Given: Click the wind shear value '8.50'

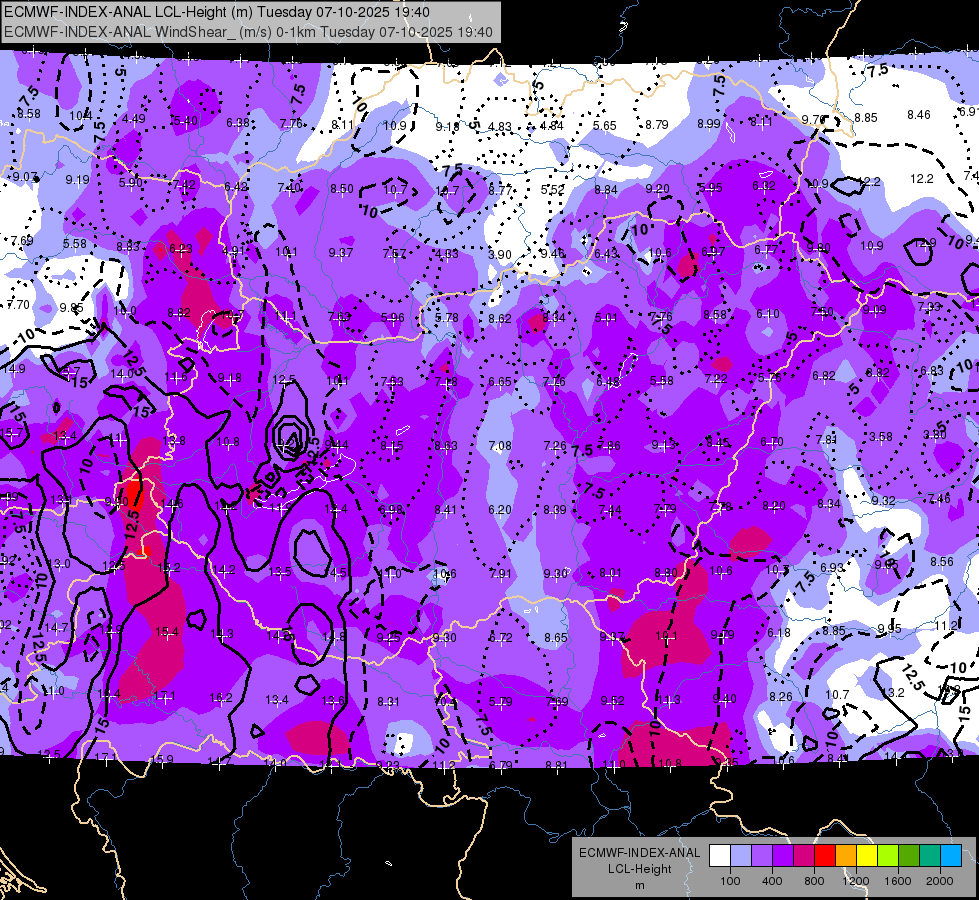Looking at the screenshot, I should (342, 189).
